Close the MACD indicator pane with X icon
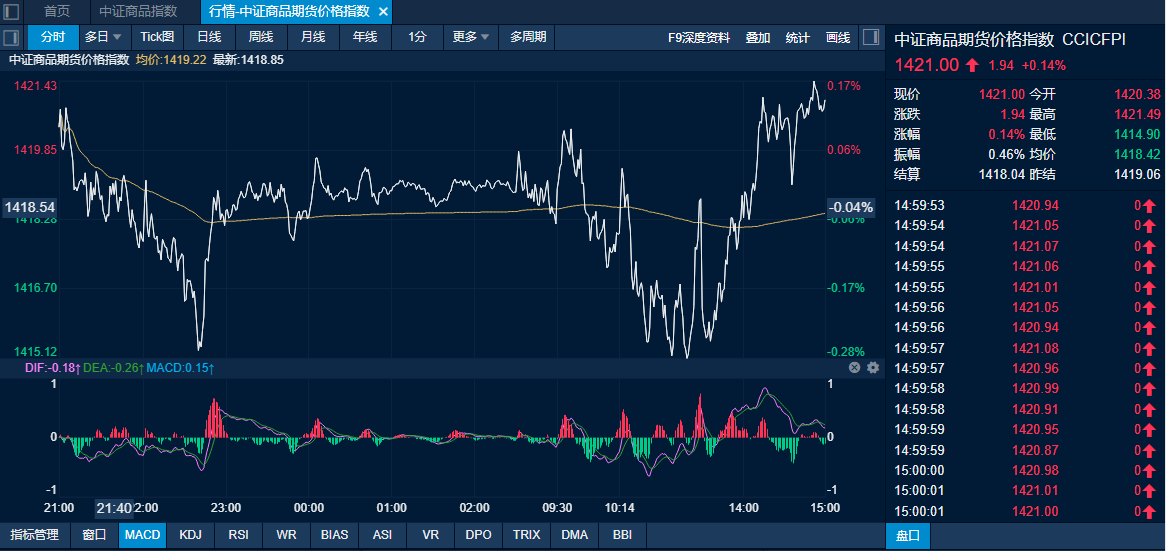The image size is (1166, 551). tap(855, 368)
